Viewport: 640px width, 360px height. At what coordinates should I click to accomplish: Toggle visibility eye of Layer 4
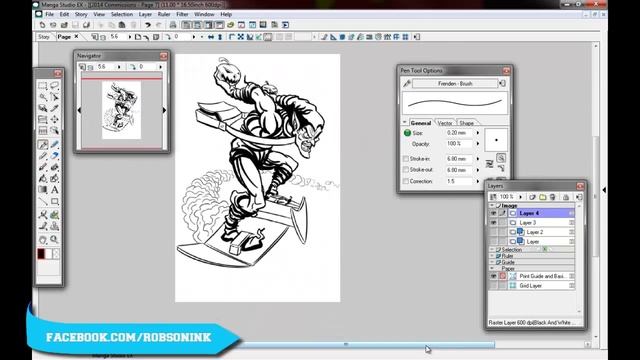pyautogui.click(x=493, y=213)
